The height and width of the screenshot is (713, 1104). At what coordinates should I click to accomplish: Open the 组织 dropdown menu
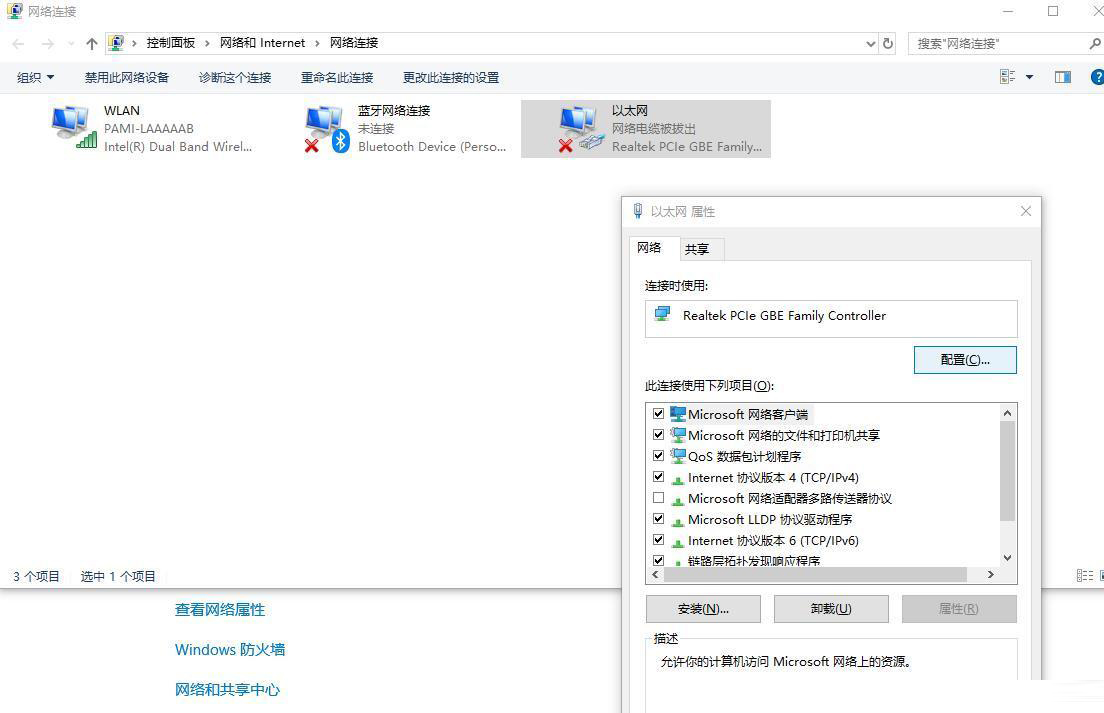click(35, 77)
